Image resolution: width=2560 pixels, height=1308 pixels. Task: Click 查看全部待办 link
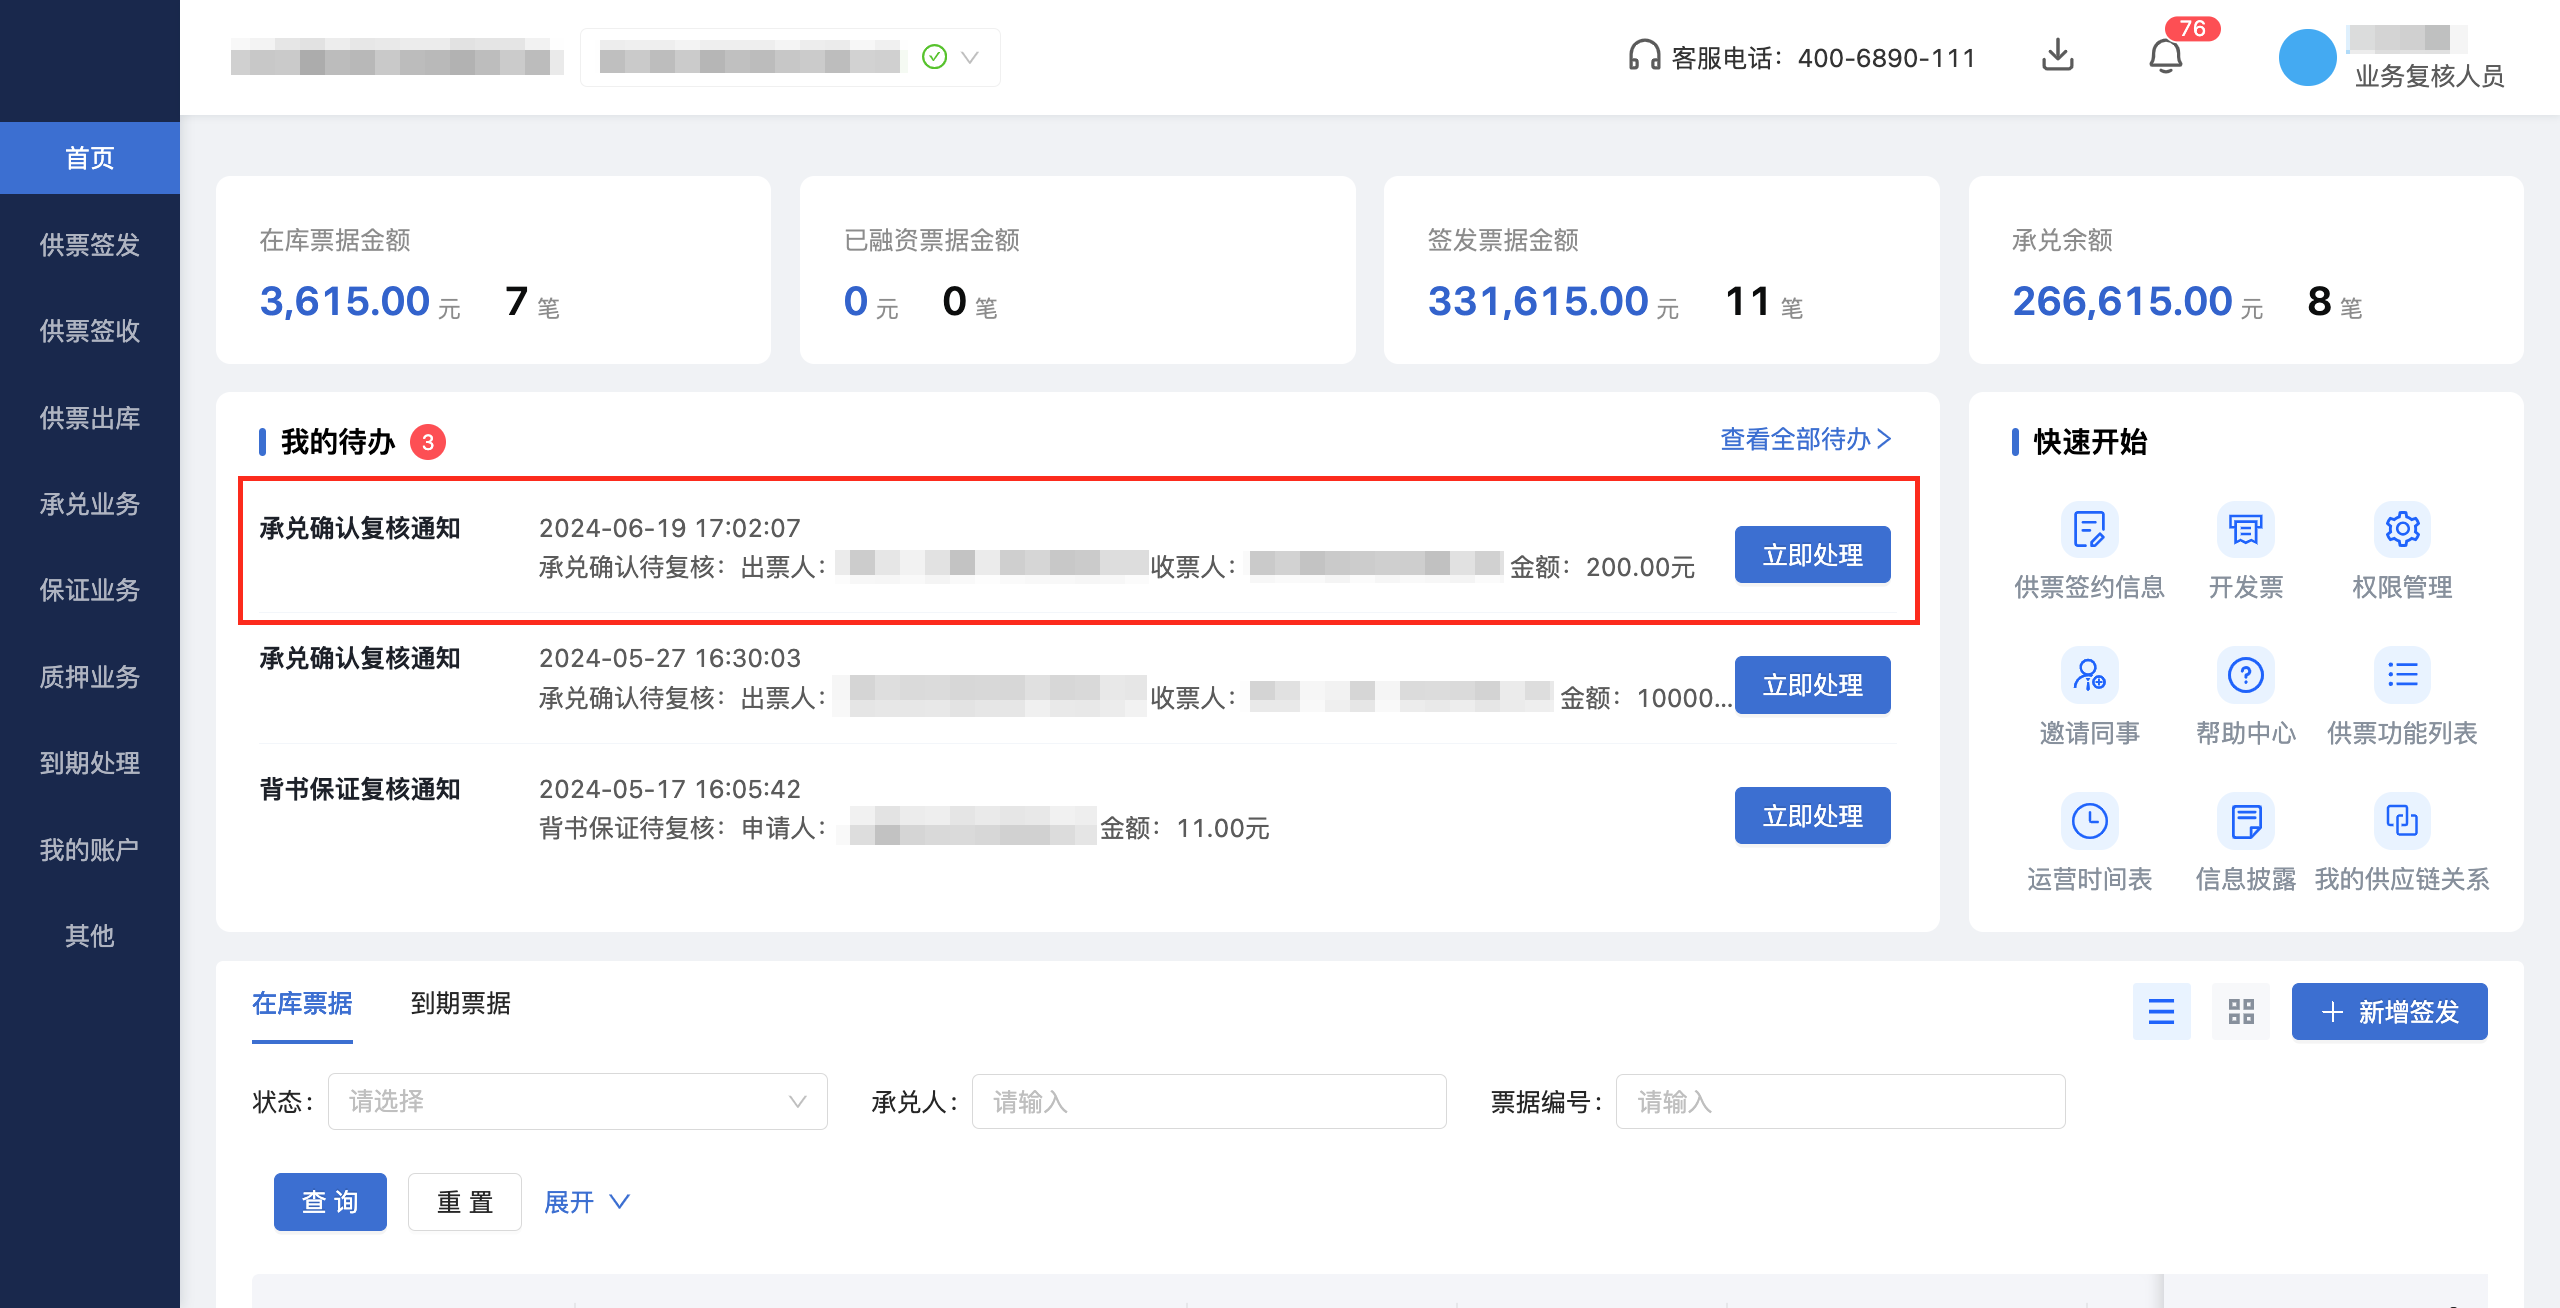click(1805, 439)
